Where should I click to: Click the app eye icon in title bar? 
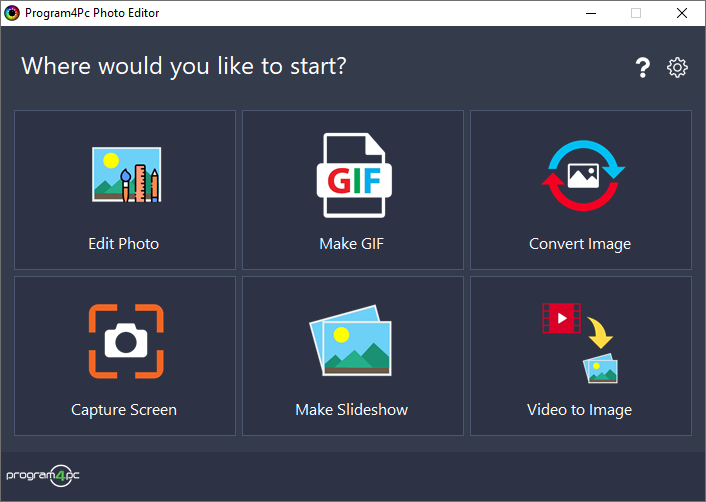click(12, 13)
